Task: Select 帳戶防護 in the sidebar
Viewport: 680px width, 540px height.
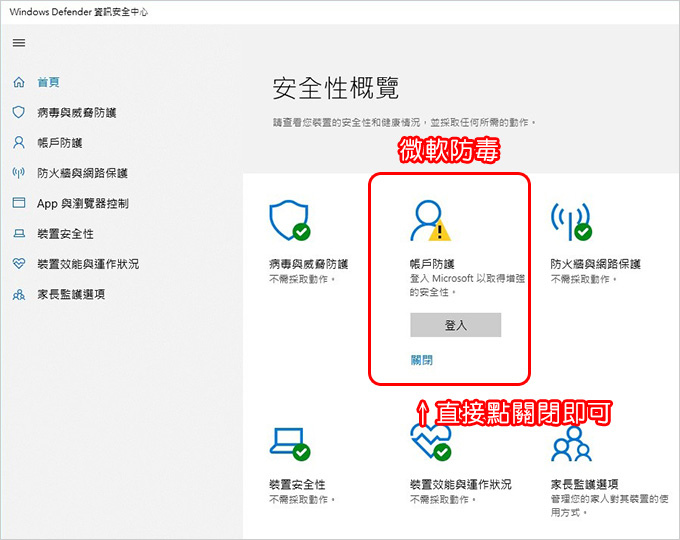Action: (60, 143)
